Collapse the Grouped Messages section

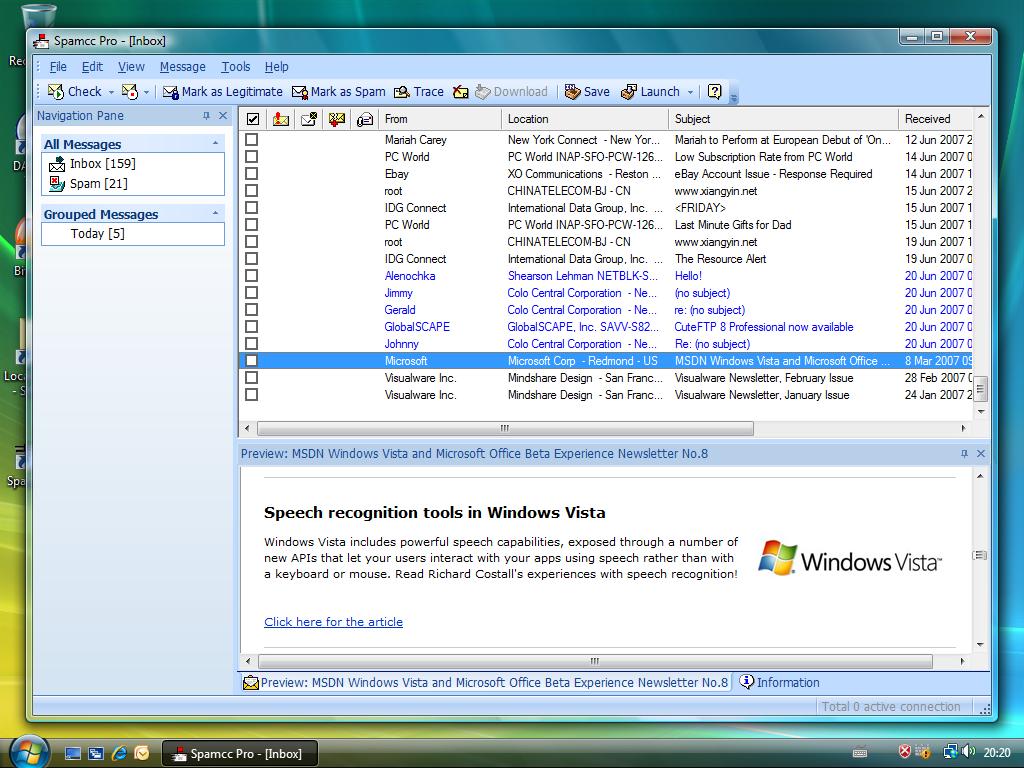pos(215,214)
